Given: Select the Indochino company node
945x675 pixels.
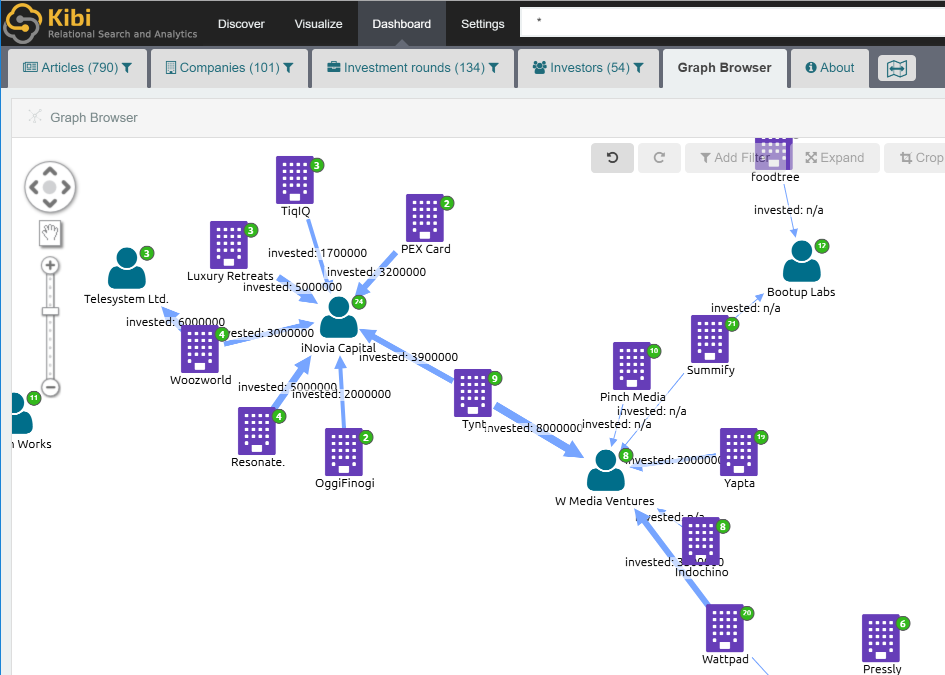Looking at the screenshot, I should point(701,541).
